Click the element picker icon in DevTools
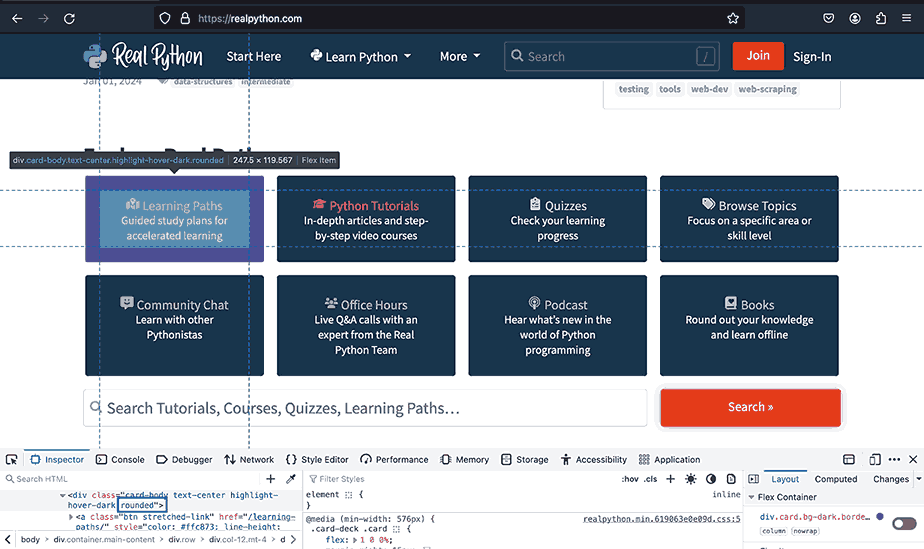This screenshot has width=924, height=549. (x=12, y=459)
